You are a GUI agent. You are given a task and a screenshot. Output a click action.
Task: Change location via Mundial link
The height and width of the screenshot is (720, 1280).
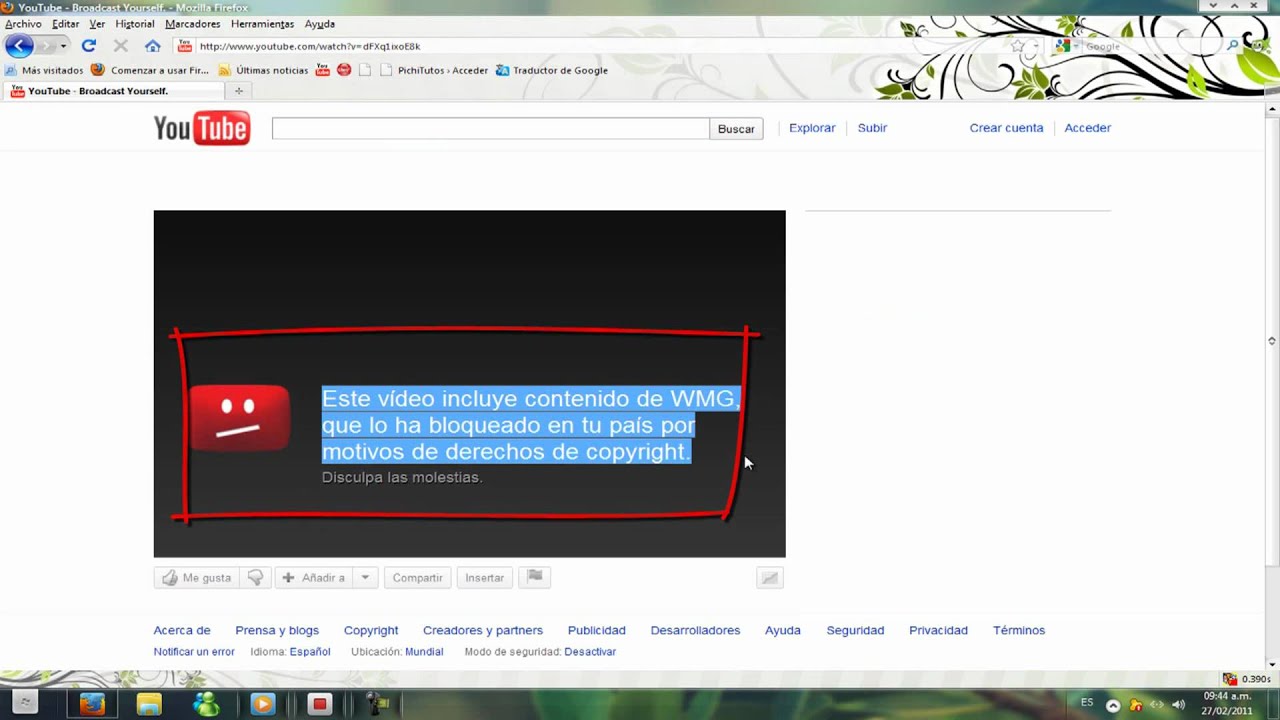click(x=424, y=652)
